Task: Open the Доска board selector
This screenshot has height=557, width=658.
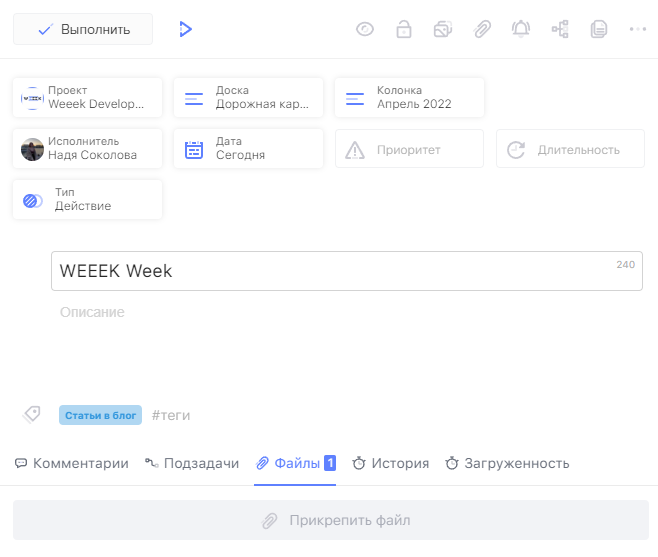Action: (x=248, y=97)
